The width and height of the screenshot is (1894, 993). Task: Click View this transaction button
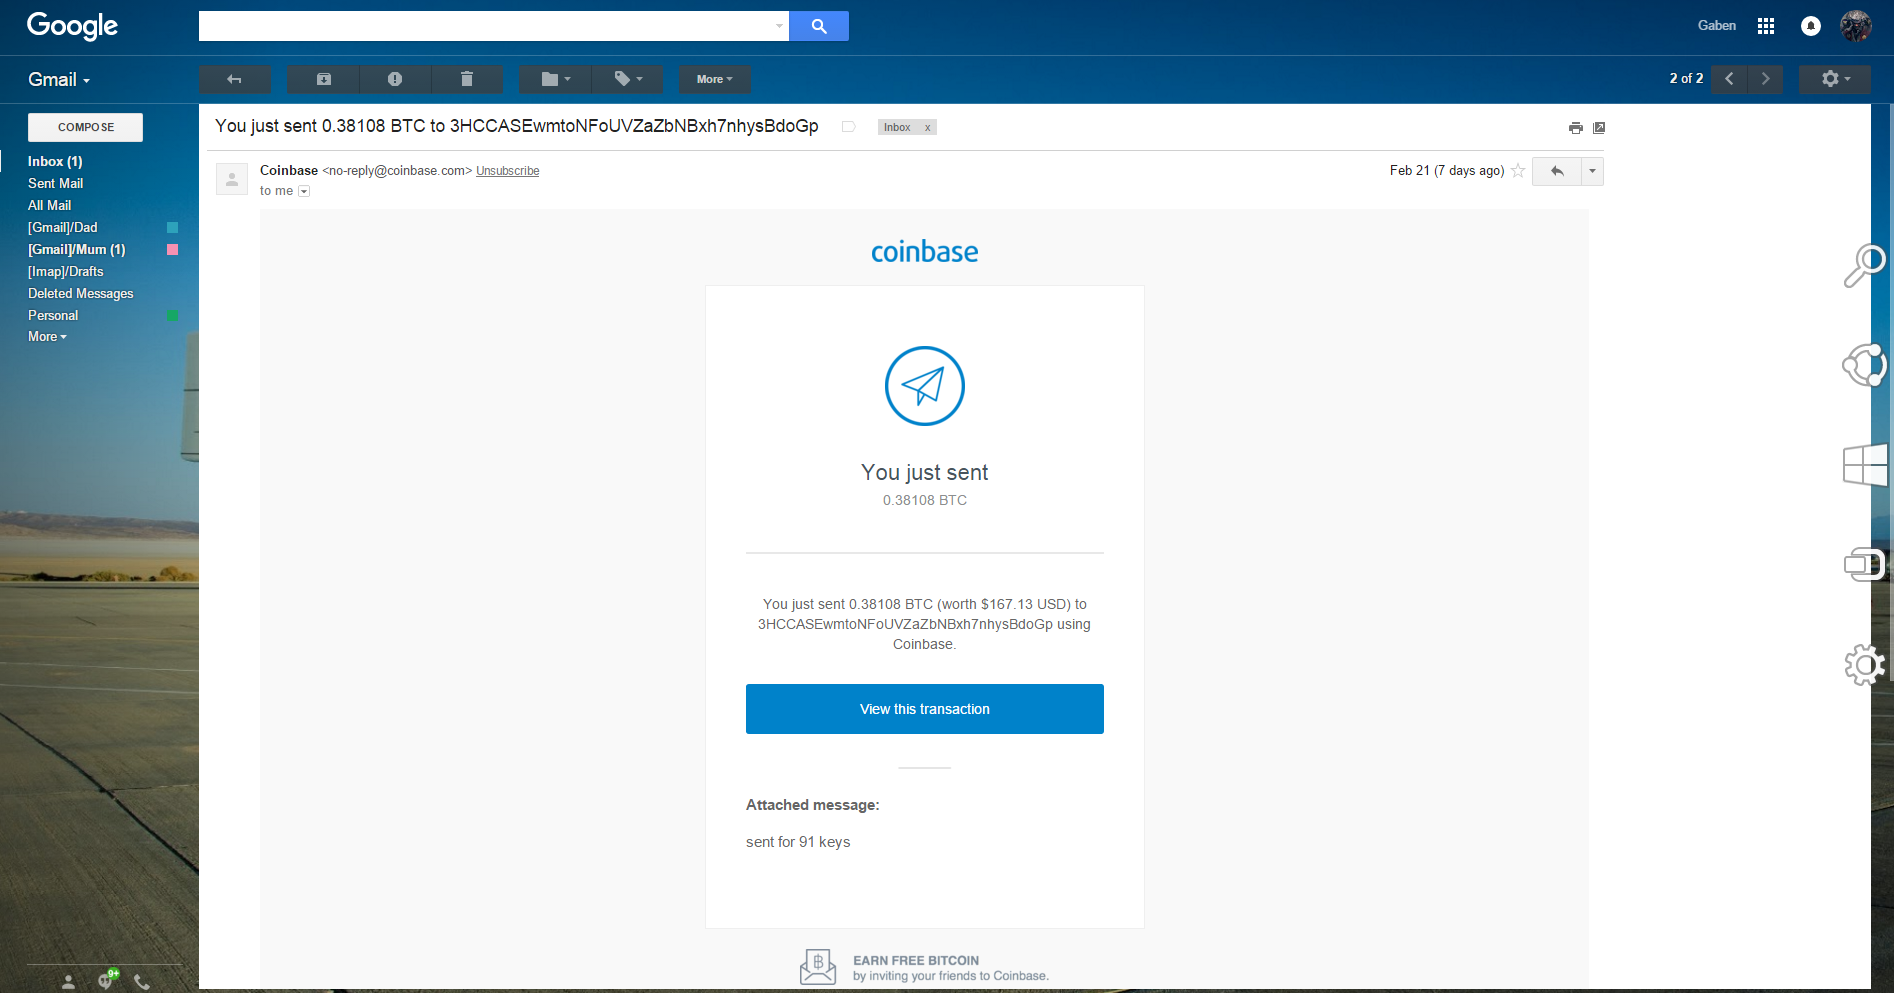[925, 709]
